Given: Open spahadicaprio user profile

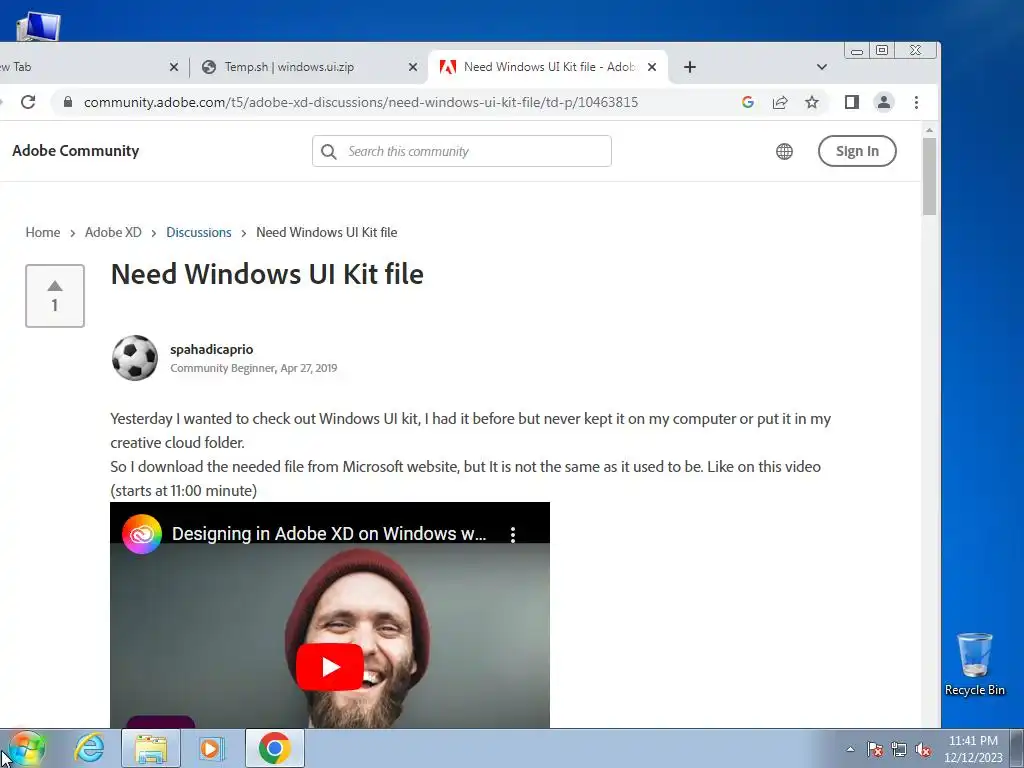Looking at the screenshot, I should (x=212, y=349).
